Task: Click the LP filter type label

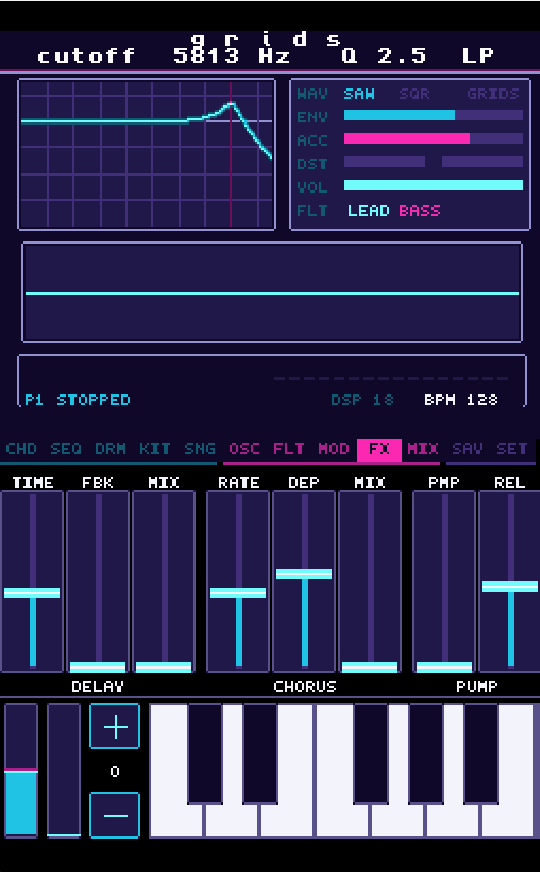Action: coord(477,56)
